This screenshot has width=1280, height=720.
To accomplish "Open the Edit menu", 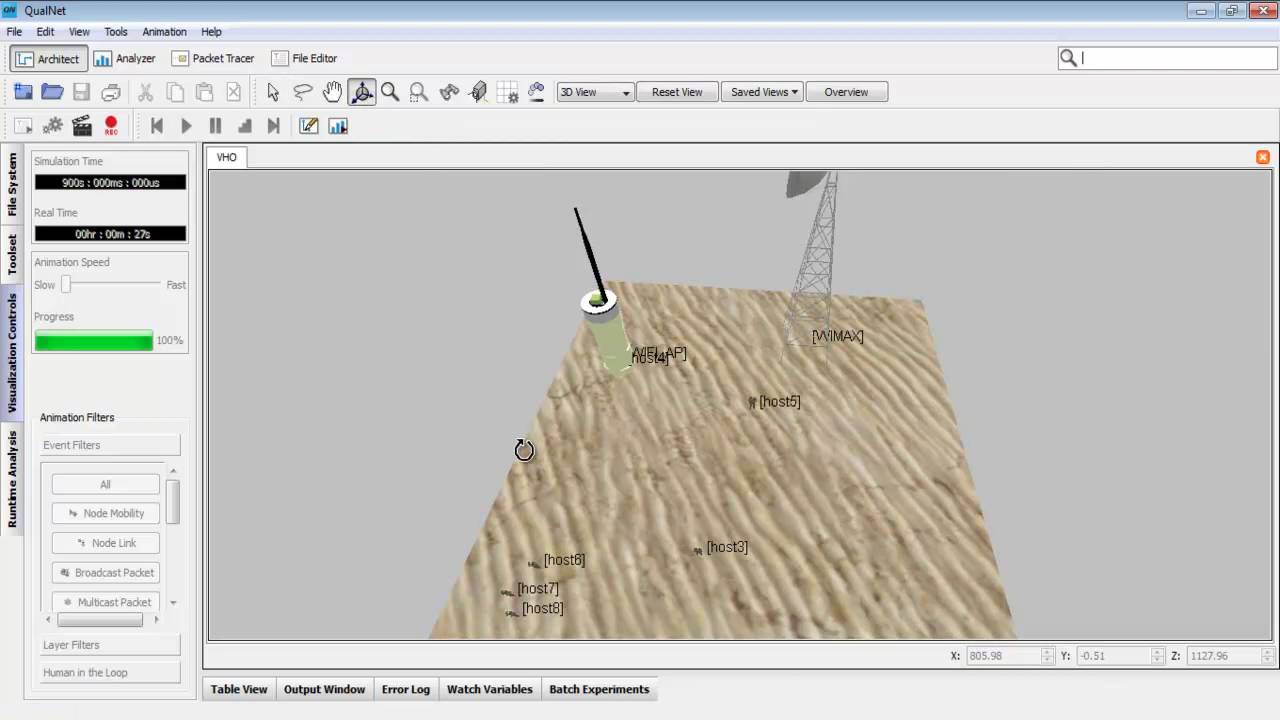I will (45, 32).
